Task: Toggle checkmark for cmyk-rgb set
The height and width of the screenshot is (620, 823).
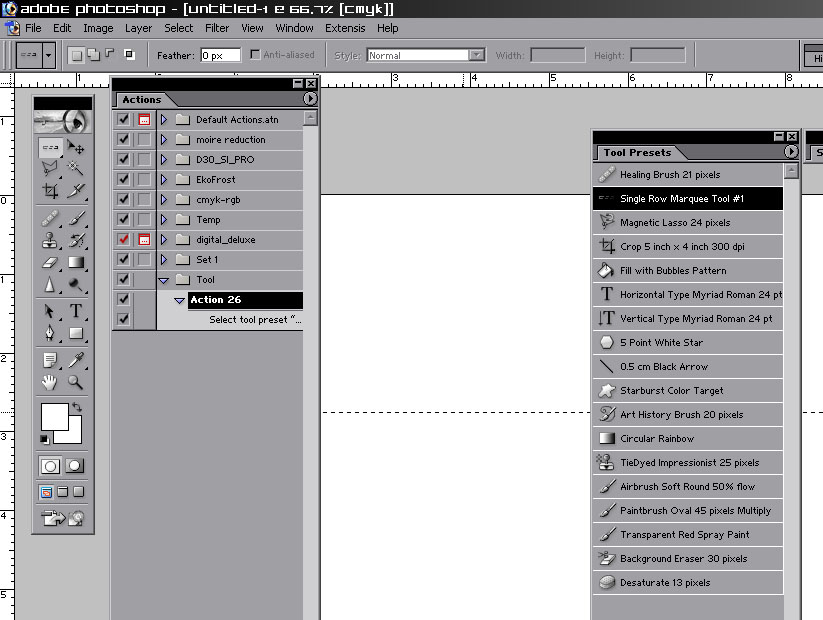Action: point(123,199)
